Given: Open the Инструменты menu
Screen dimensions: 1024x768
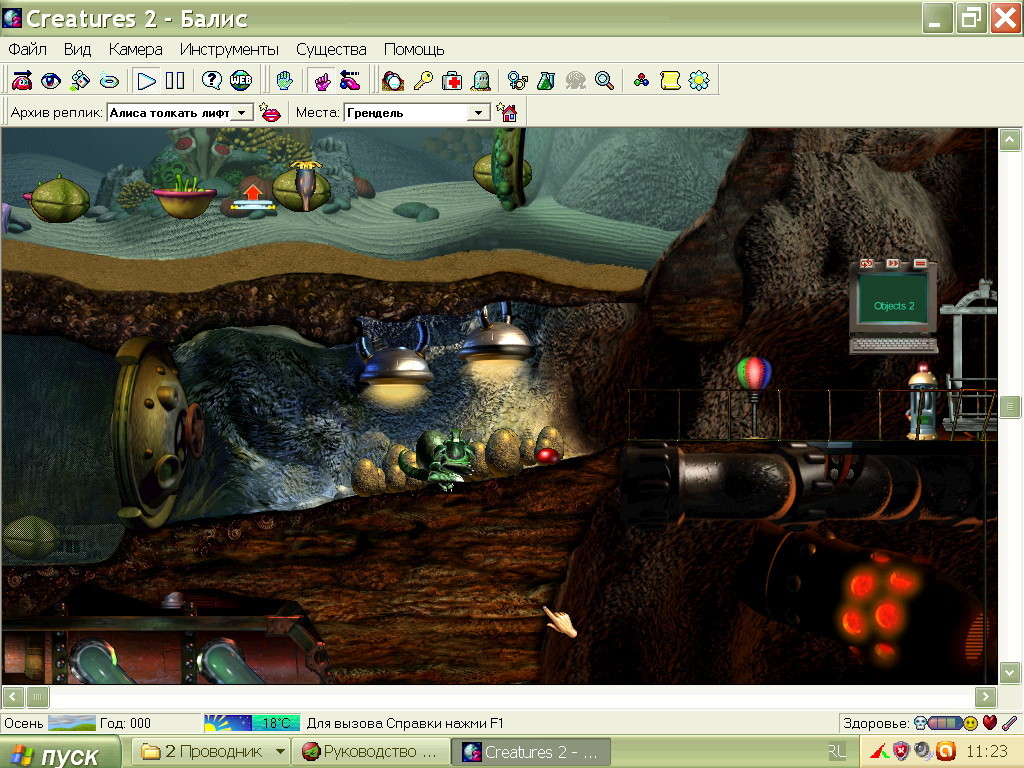Looking at the screenshot, I should click(229, 50).
